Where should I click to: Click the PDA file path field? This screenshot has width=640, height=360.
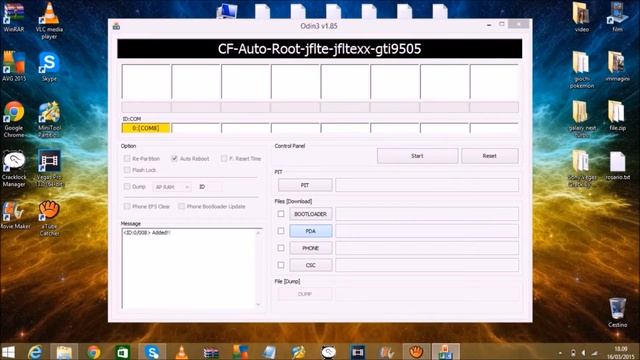[x=427, y=231]
